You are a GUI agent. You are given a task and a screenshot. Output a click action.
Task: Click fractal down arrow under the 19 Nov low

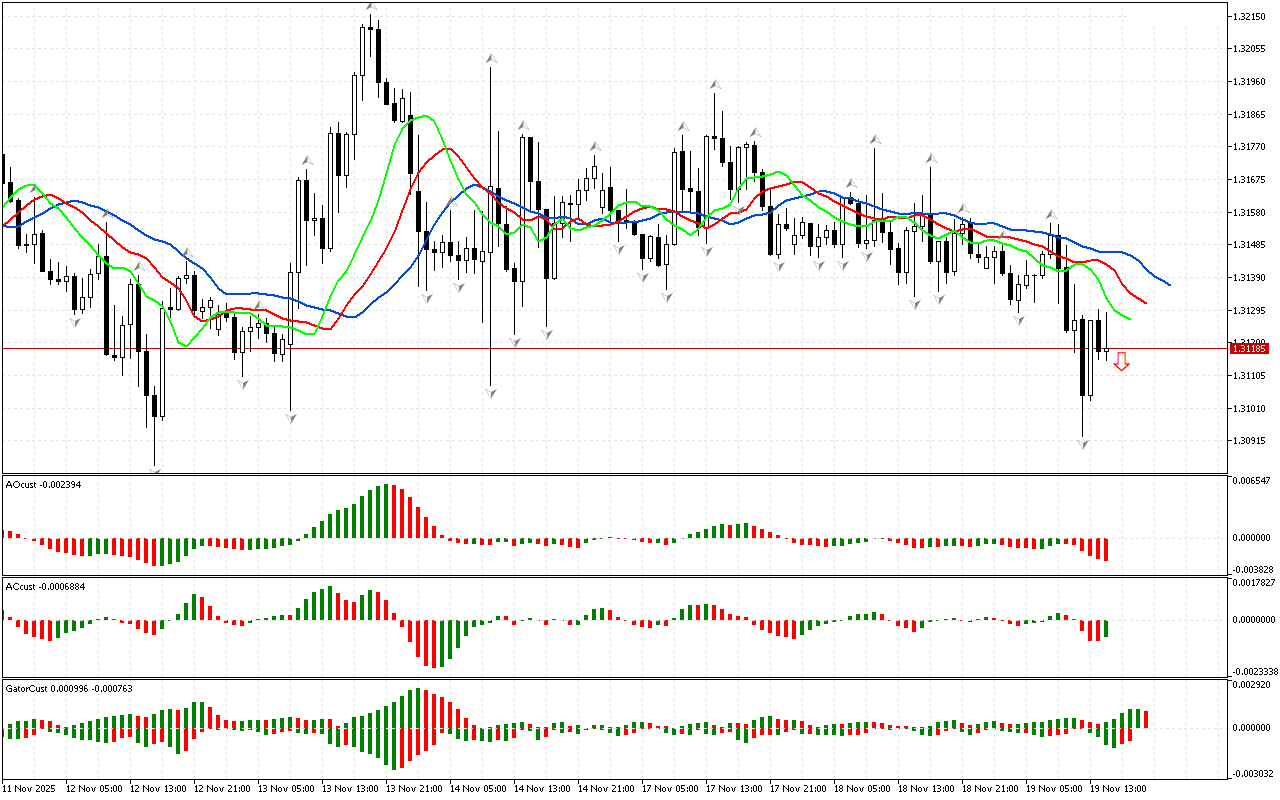point(1083,443)
